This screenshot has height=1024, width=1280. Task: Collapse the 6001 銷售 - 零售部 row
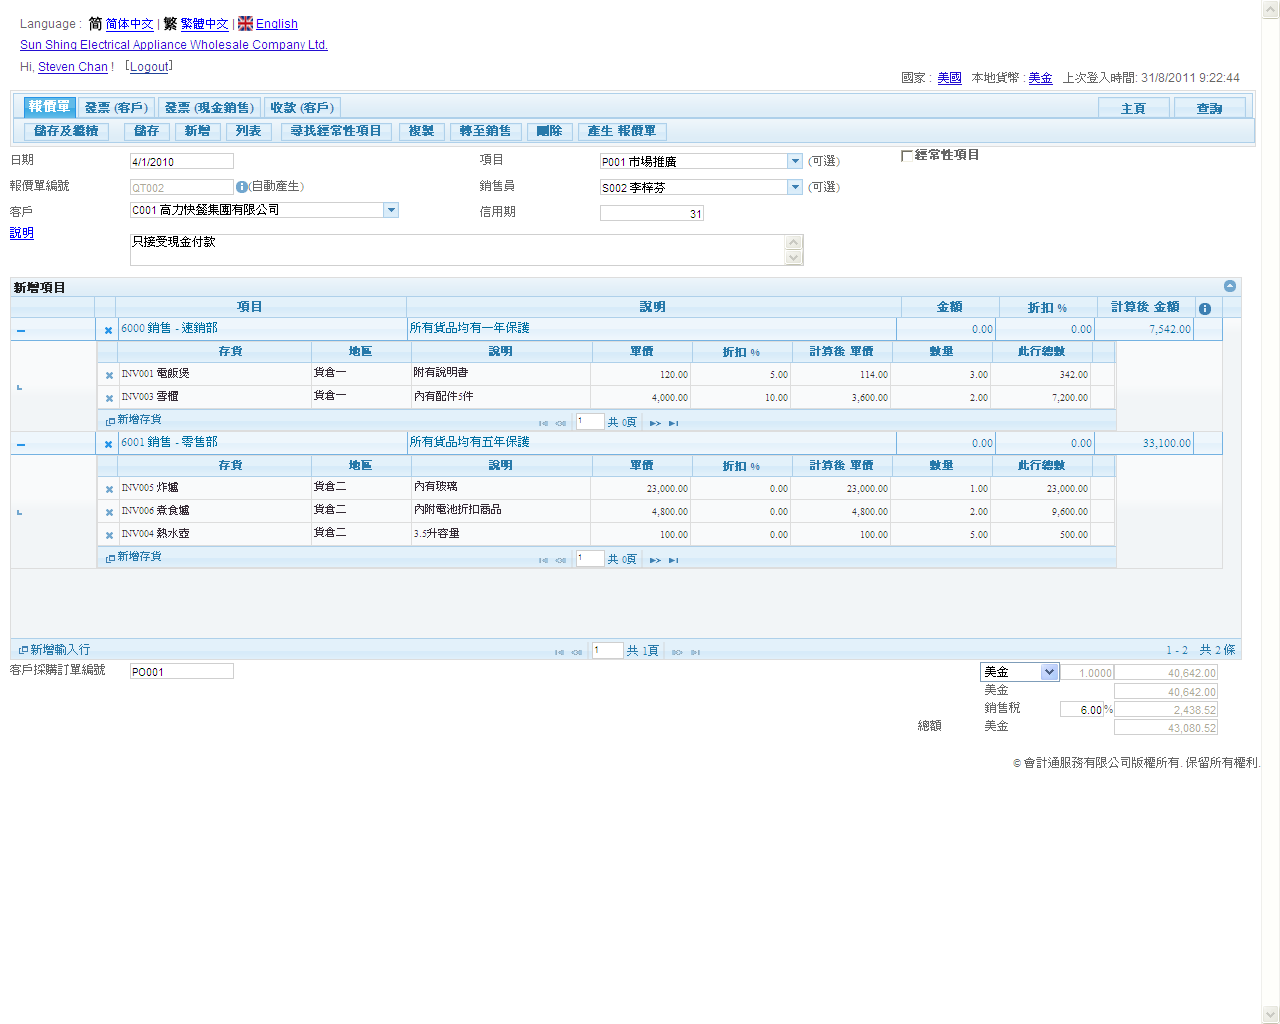click(x=21, y=445)
